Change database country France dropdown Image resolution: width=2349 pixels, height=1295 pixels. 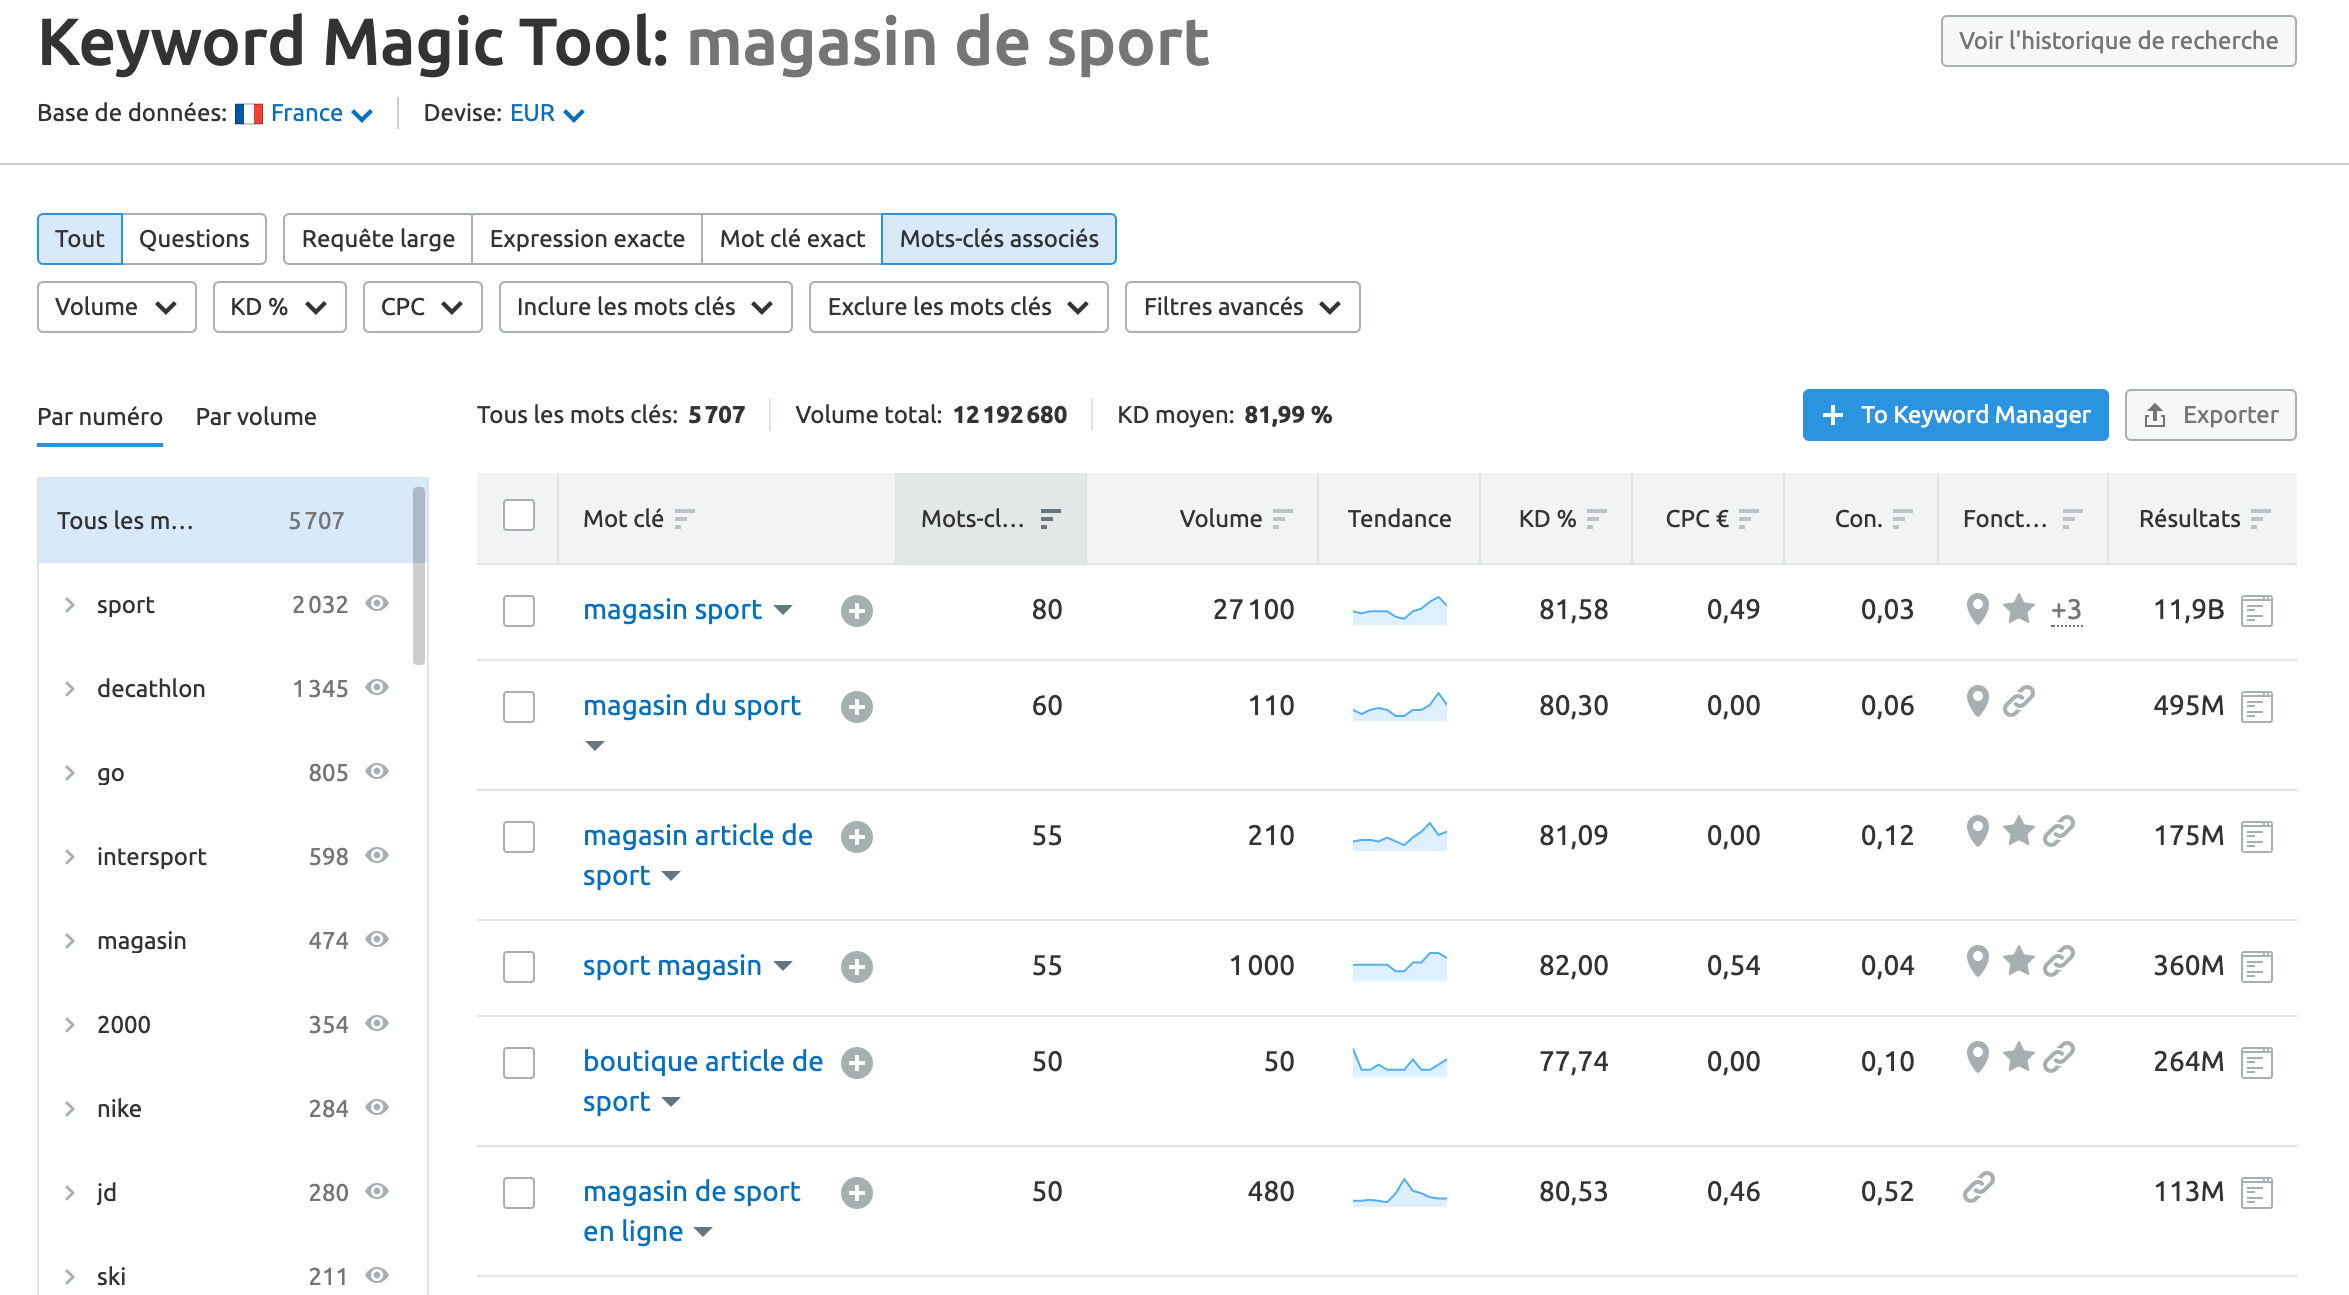(x=305, y=114)
